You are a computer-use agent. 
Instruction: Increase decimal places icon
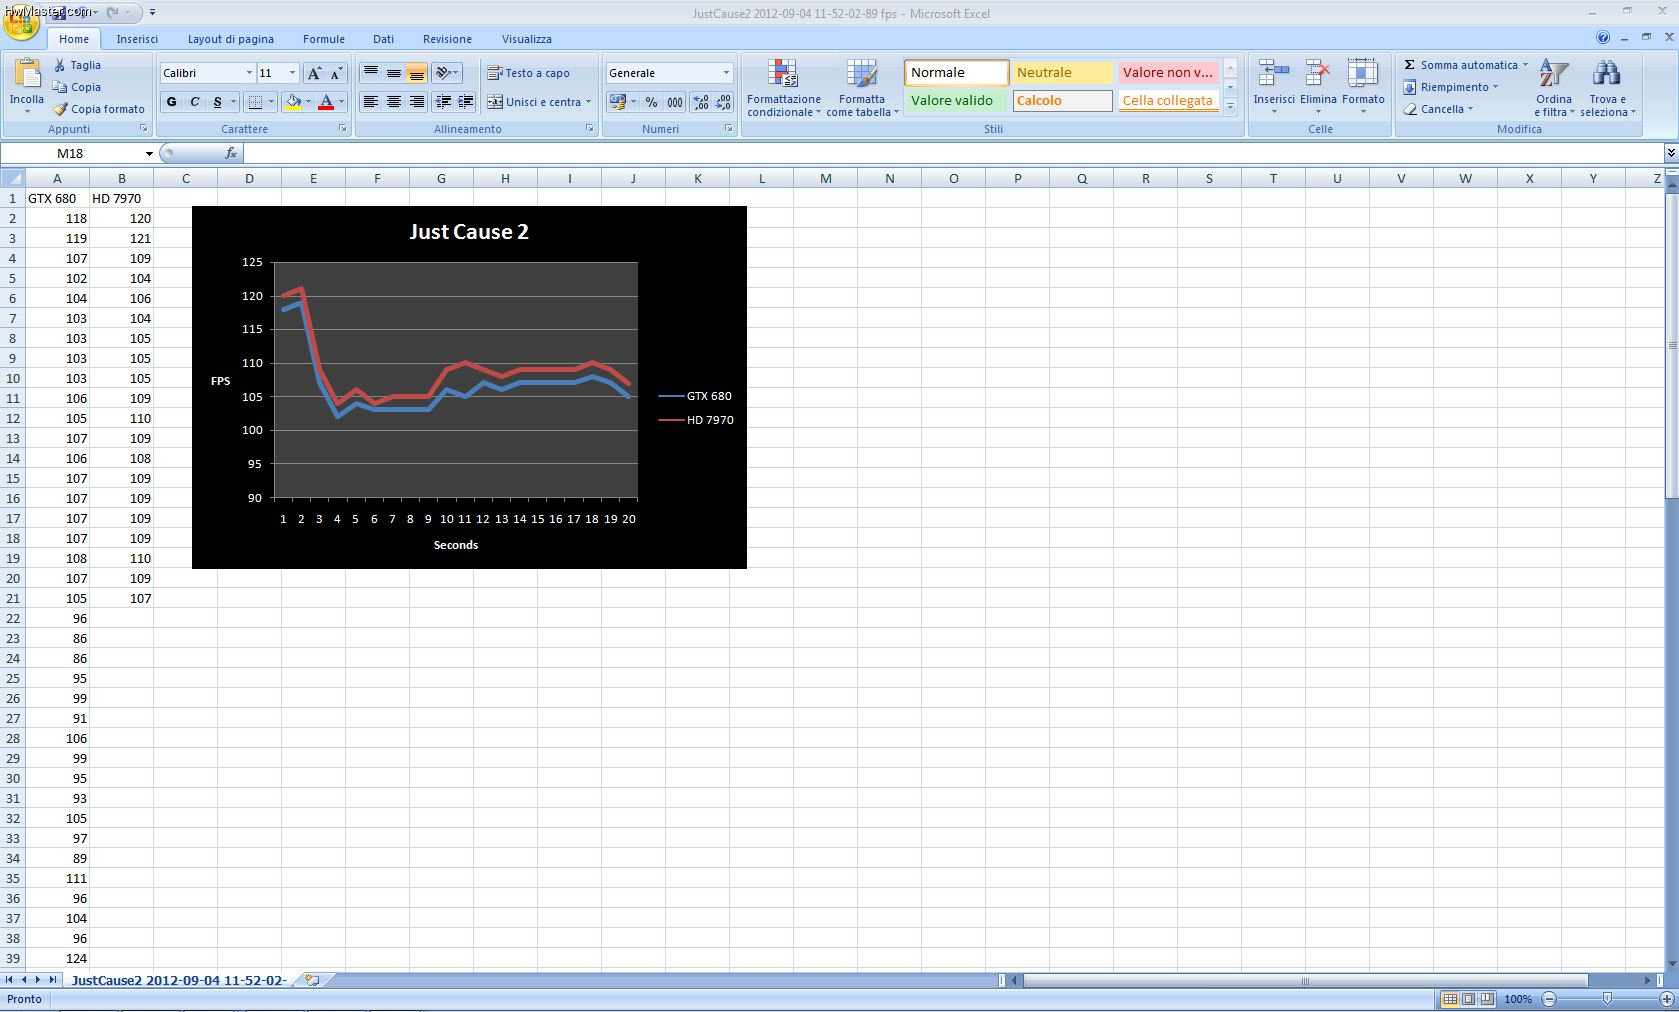(700, 102)
